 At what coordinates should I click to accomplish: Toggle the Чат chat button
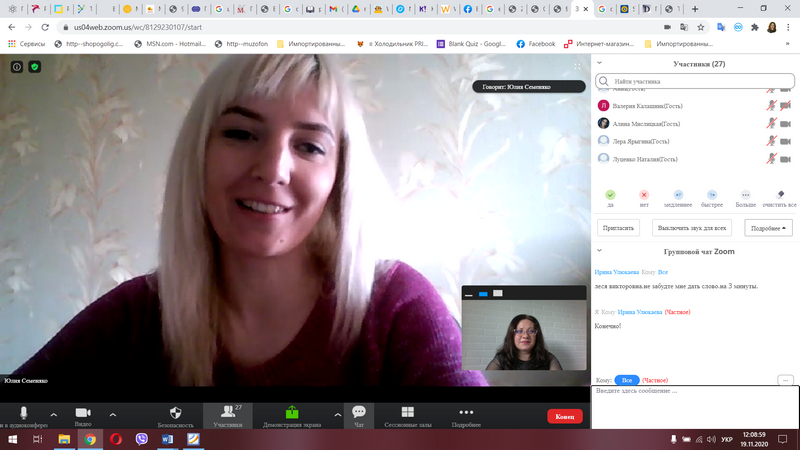[359, 416]
